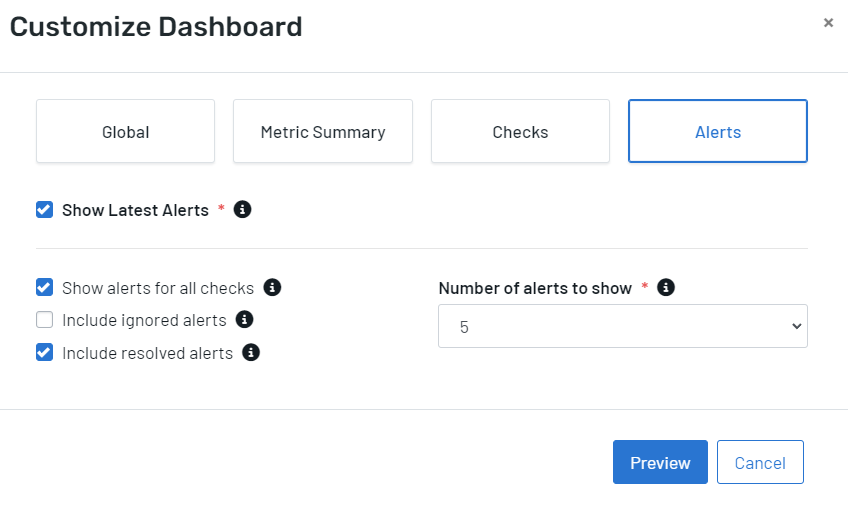Screen dimensions: 848x505
Task: Click the chevron arrow of the alerts count select
Action: 796,326
